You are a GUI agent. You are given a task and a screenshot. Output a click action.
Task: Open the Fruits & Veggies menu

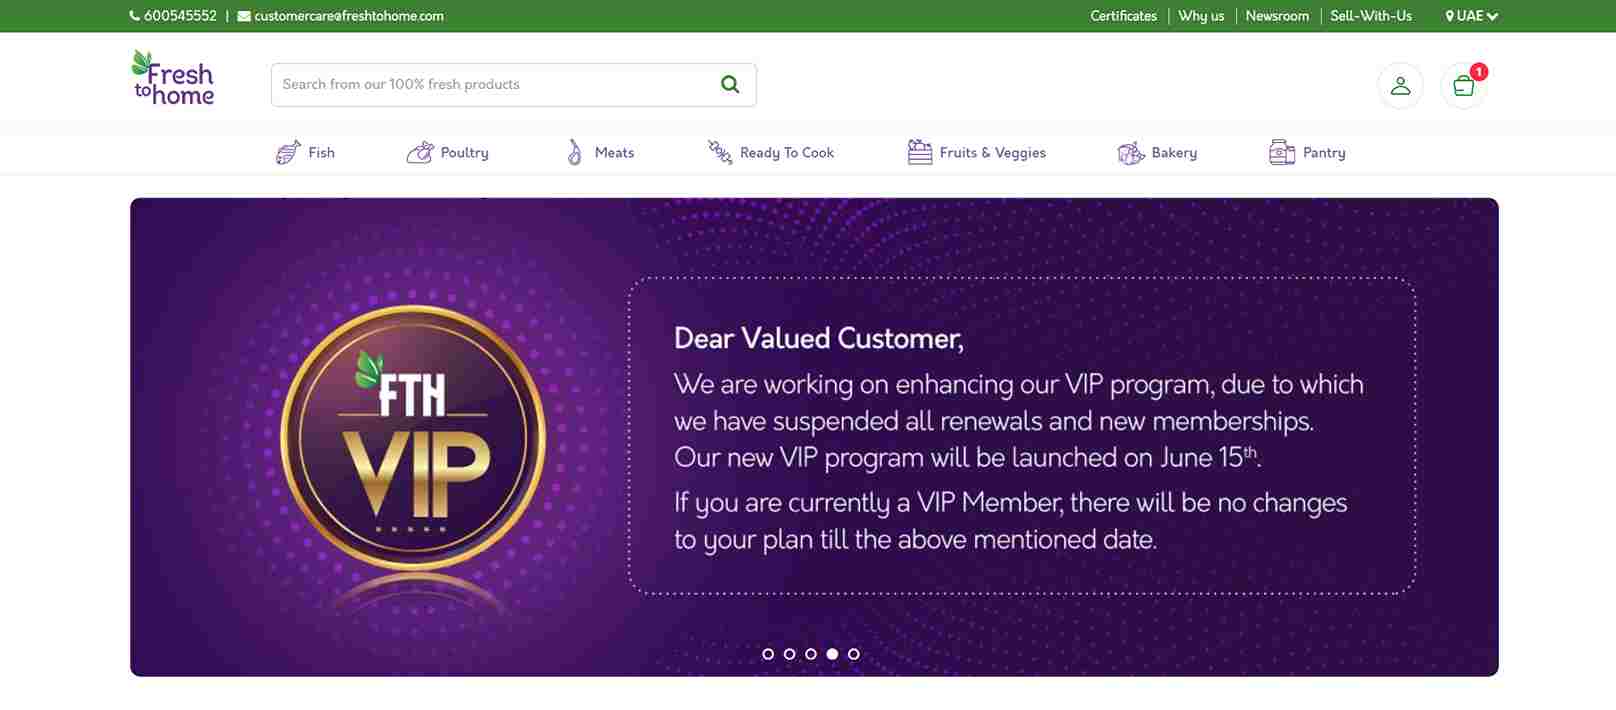pyautogui.click(x=992, y=153)
